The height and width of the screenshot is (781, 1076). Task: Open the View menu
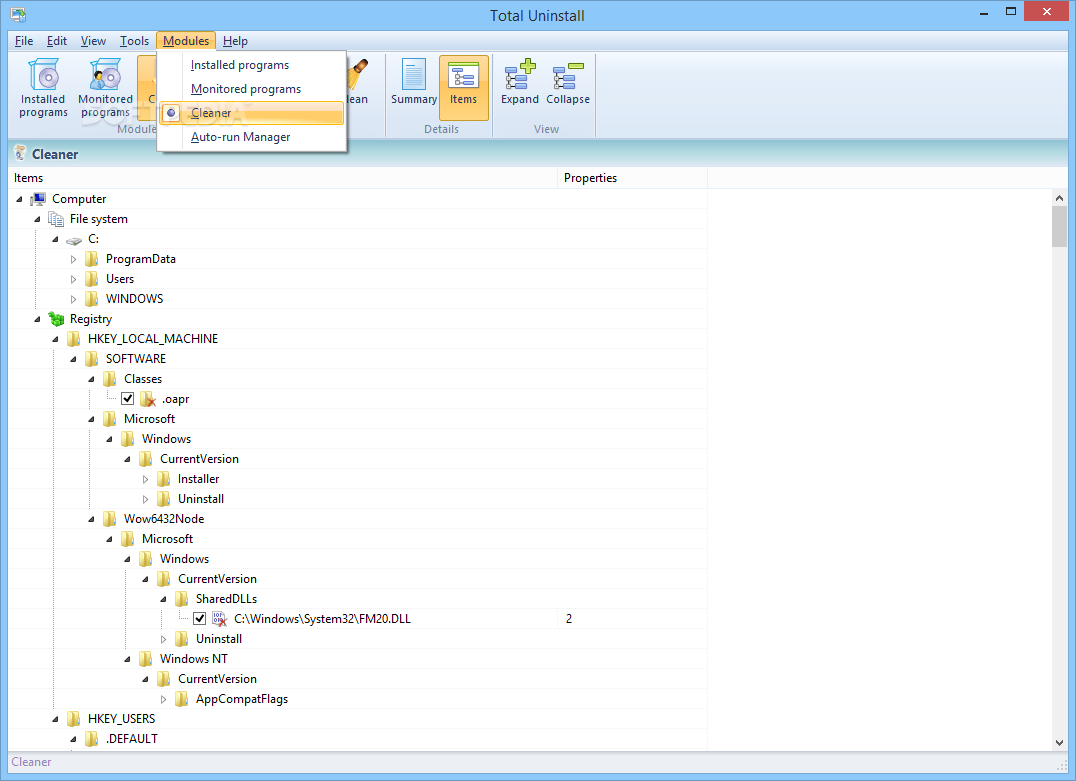(93, 40)
